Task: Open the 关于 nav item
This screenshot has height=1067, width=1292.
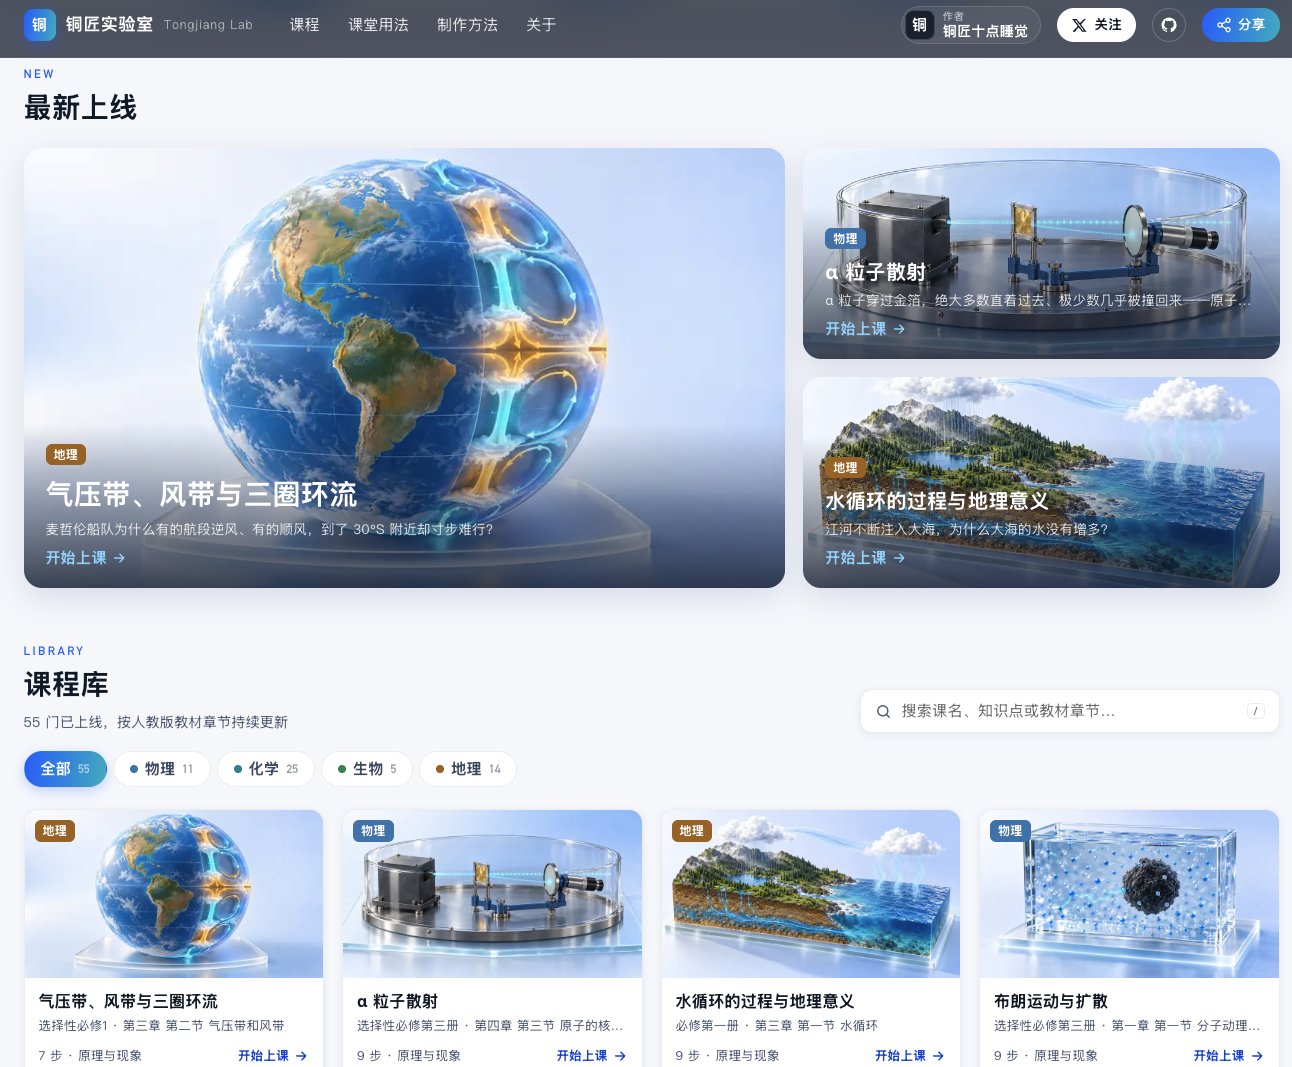Action: click(x=541, y=25)
